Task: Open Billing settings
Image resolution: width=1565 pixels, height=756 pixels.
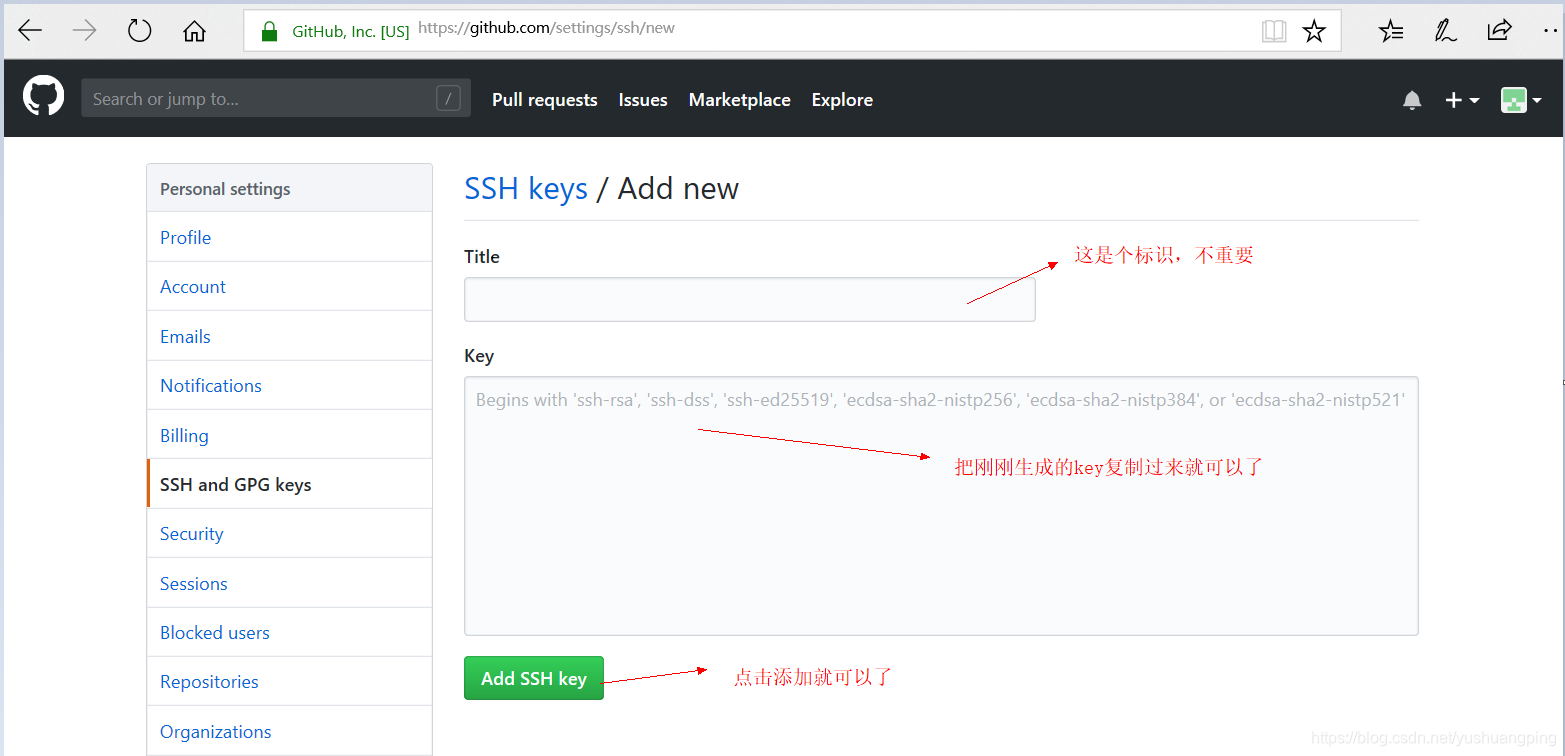Action: tap(289, 435)
